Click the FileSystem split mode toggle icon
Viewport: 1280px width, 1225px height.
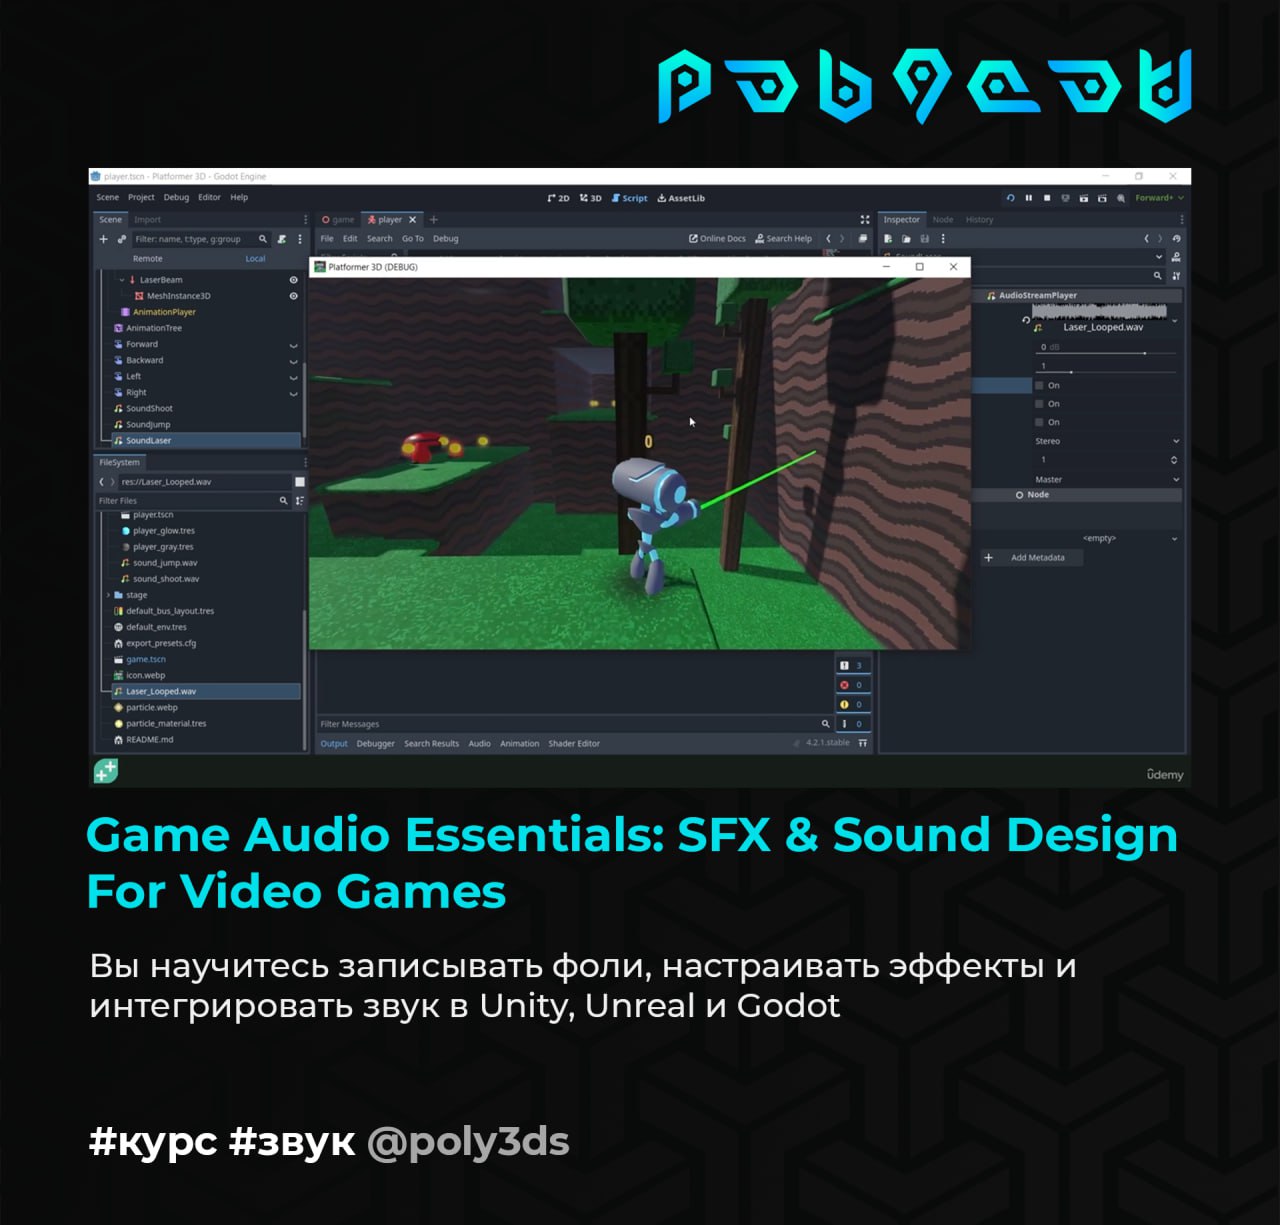point(299,482)
